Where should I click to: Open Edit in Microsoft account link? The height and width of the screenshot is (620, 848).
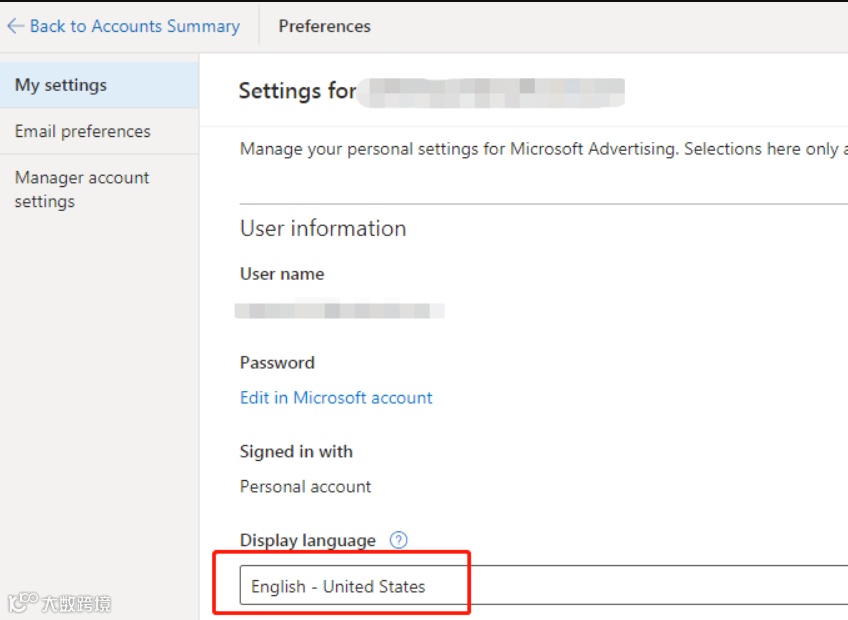(x=336, y=398)
